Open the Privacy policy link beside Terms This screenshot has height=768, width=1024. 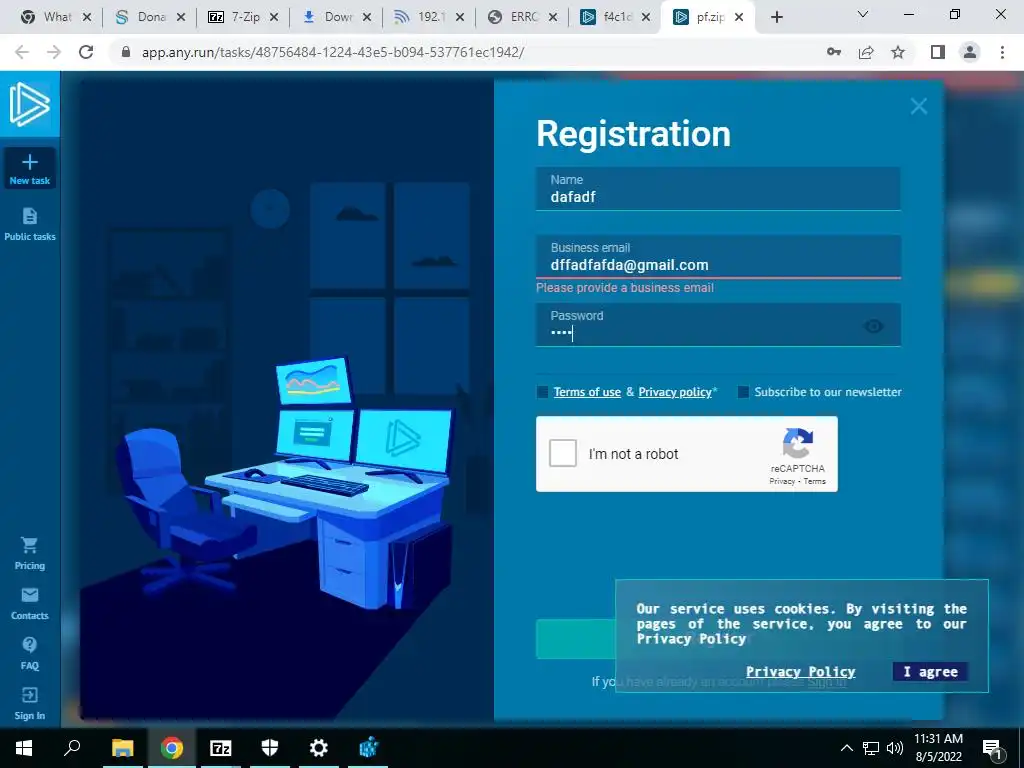click(675, 392)
